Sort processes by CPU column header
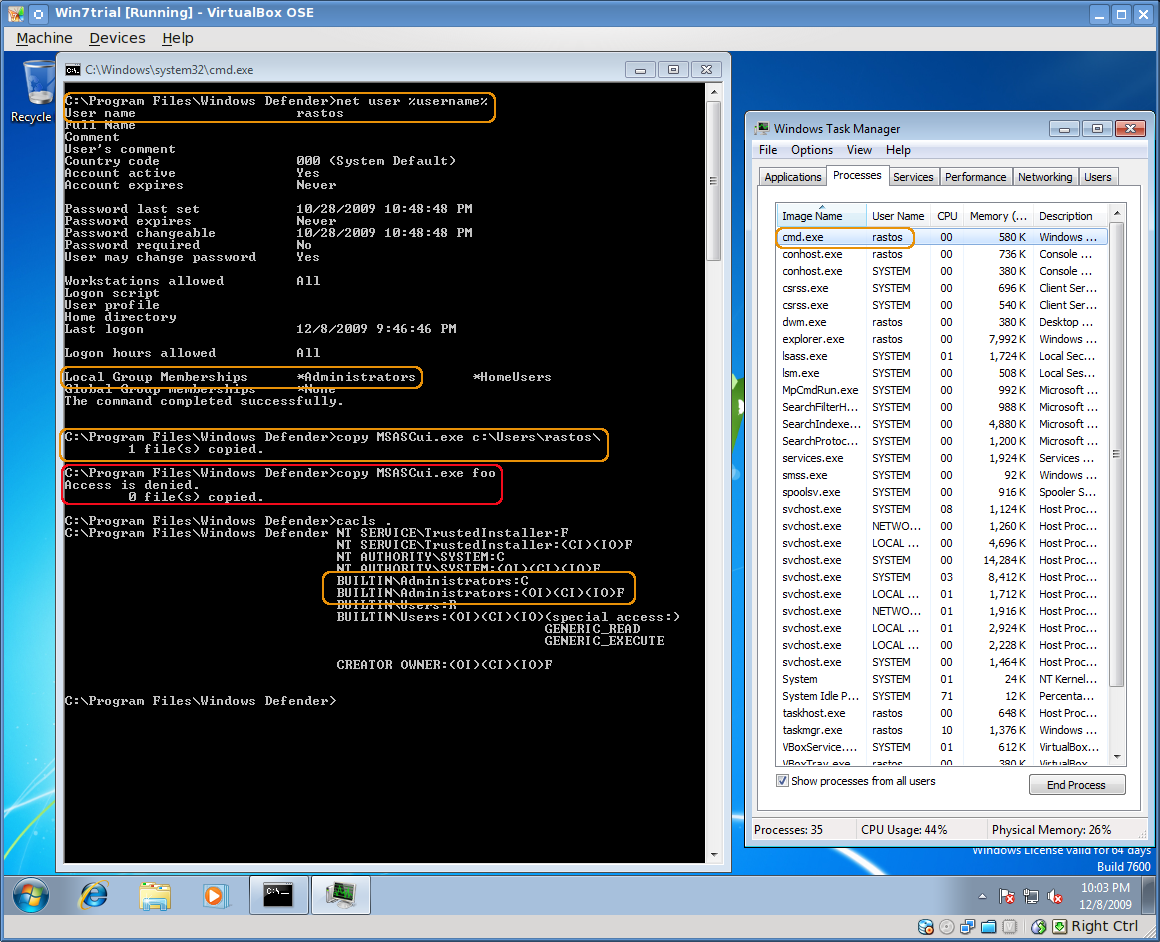This screenshot has height=942, width=1160. [x=947, y=216]
